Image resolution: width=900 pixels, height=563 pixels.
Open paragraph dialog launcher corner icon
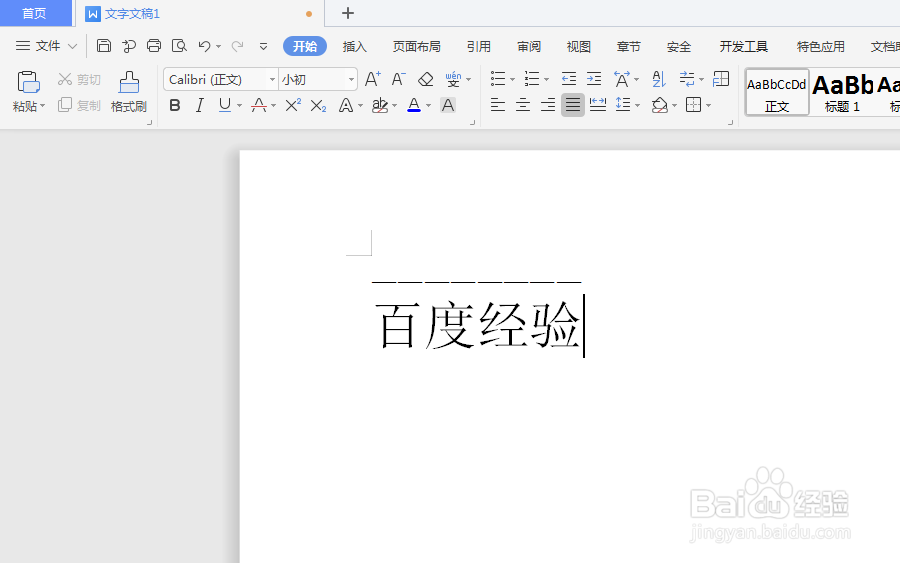point(730,122)
